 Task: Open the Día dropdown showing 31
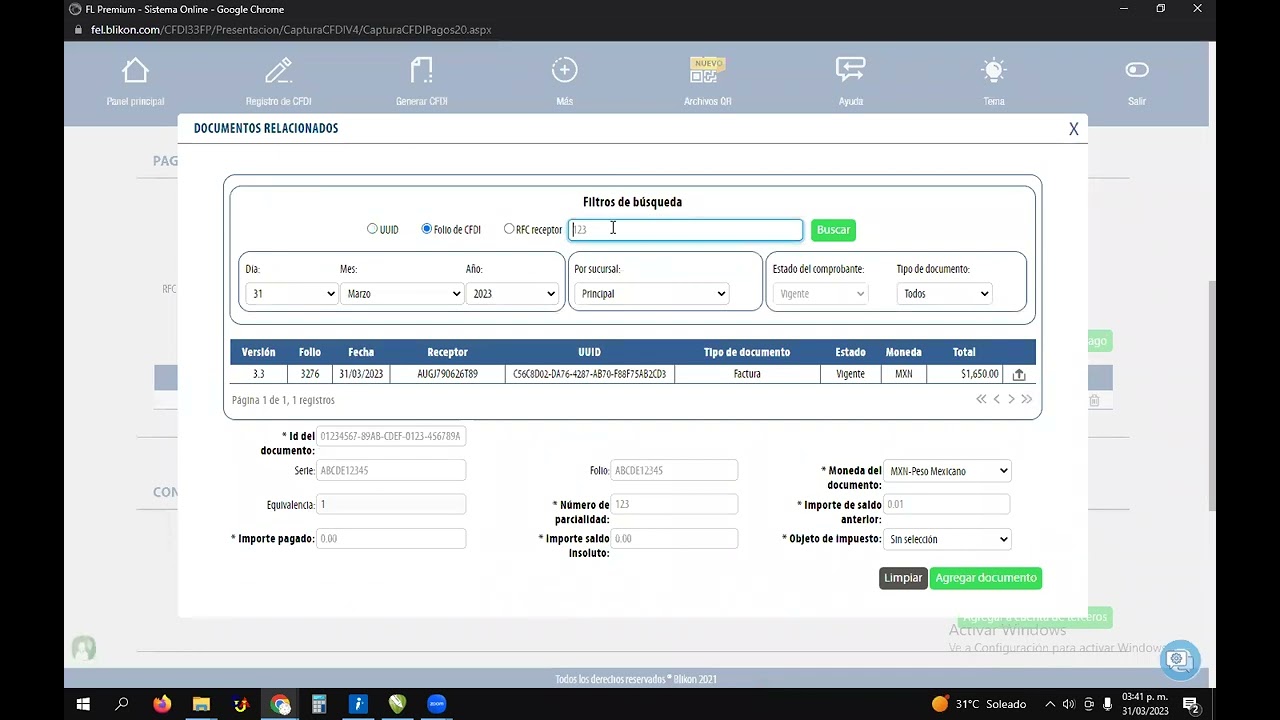click(x=292, y=294)
